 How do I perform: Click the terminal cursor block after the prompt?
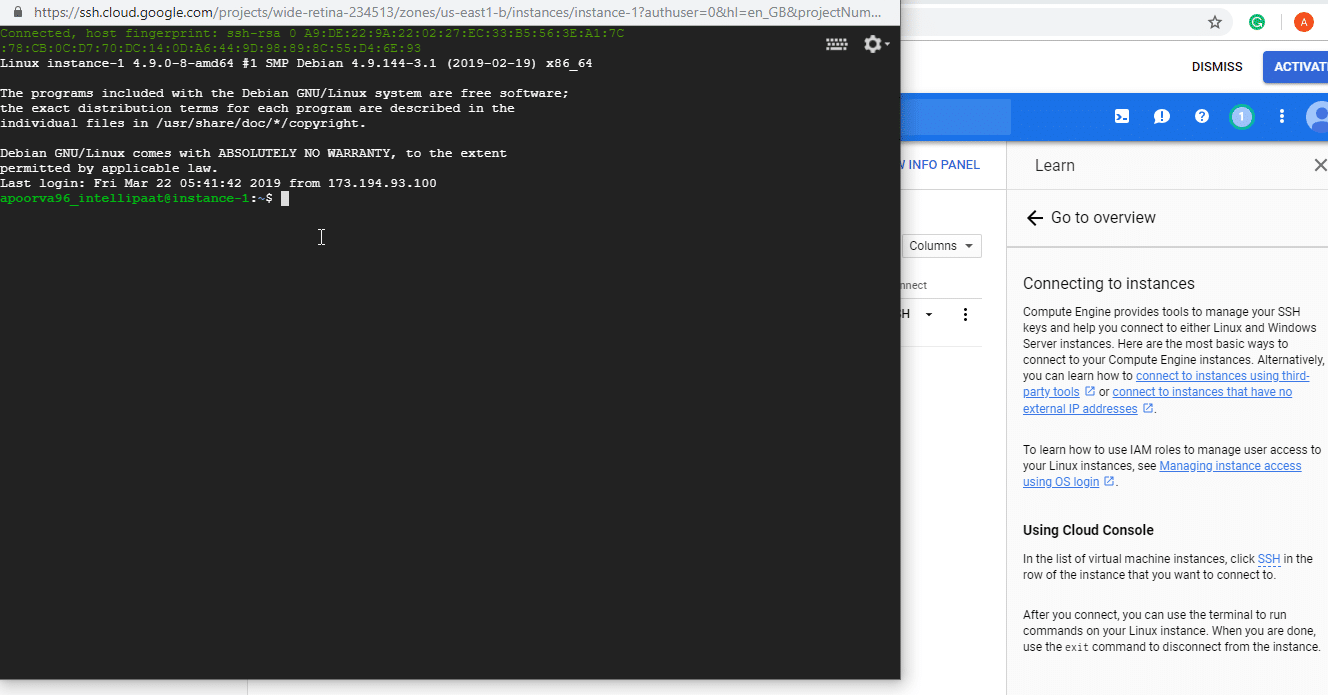click(x=285, y=199)
